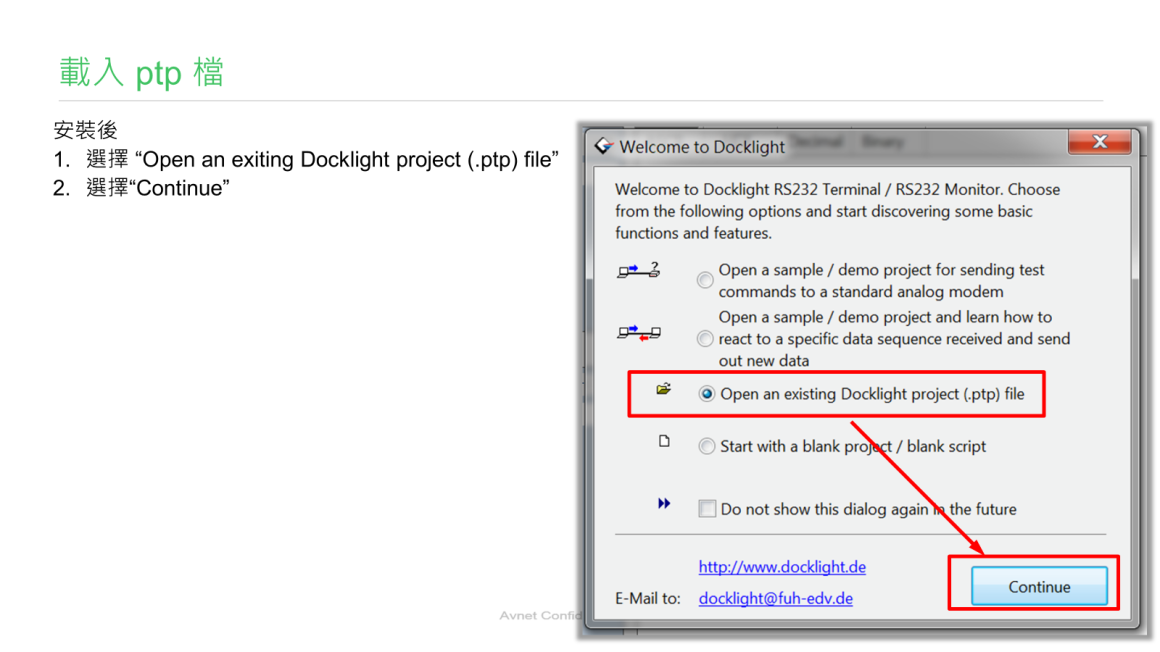Click the slide heading 載入 ptp 檔

click(x=141, y=73)
